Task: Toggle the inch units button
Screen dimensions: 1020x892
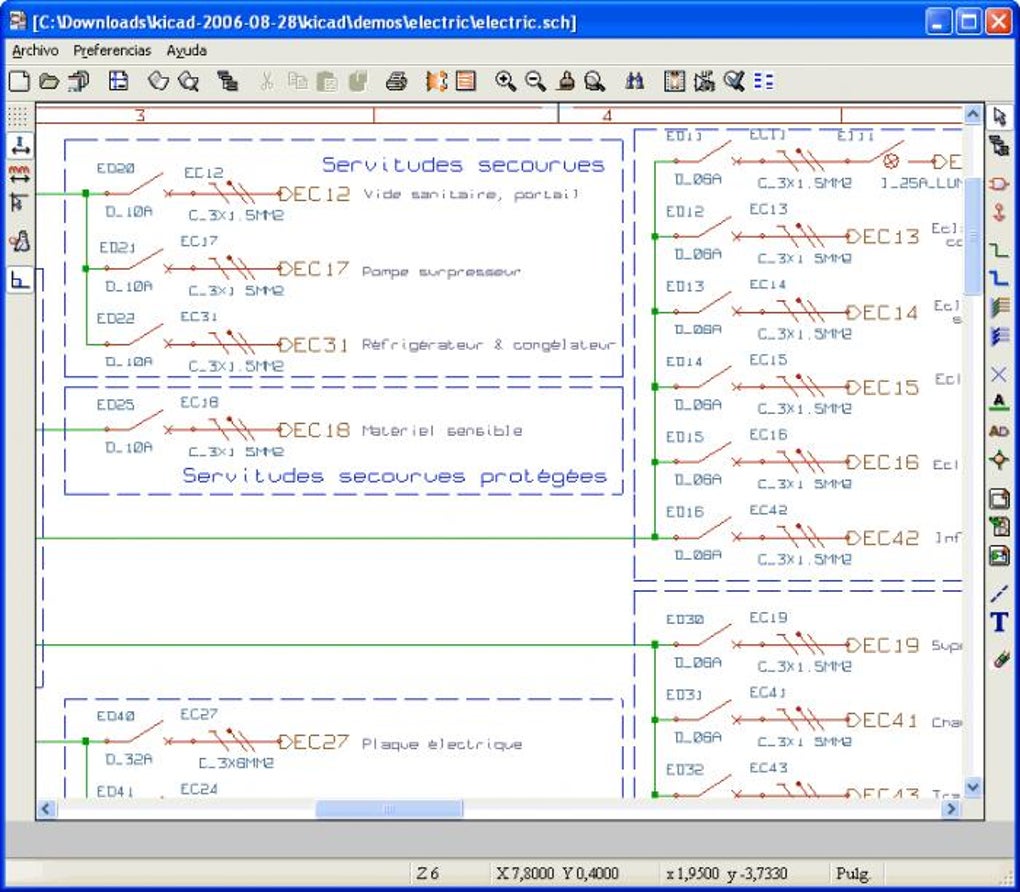Action: [18, 146]
